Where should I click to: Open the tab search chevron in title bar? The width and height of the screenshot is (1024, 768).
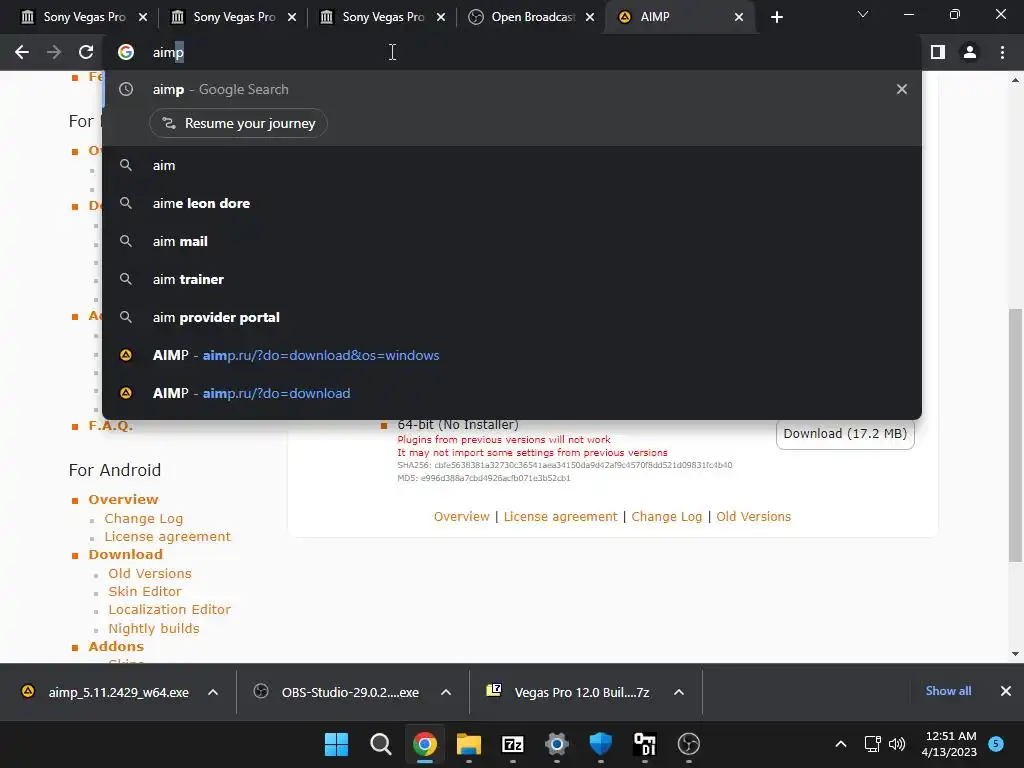point(863,14)
